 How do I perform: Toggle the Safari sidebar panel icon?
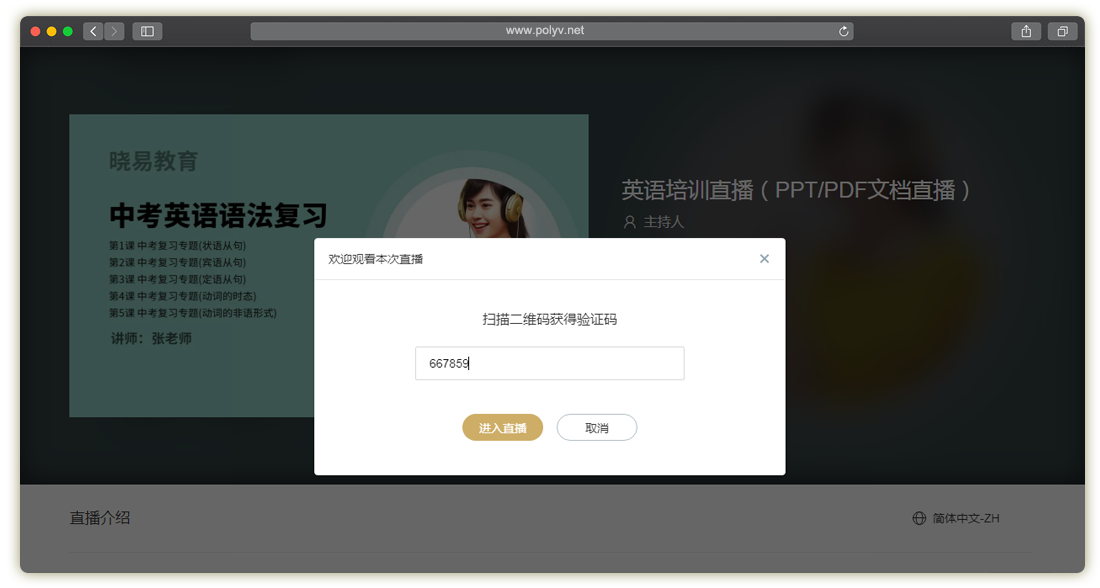pyautogui.click(x=147, y=31)
